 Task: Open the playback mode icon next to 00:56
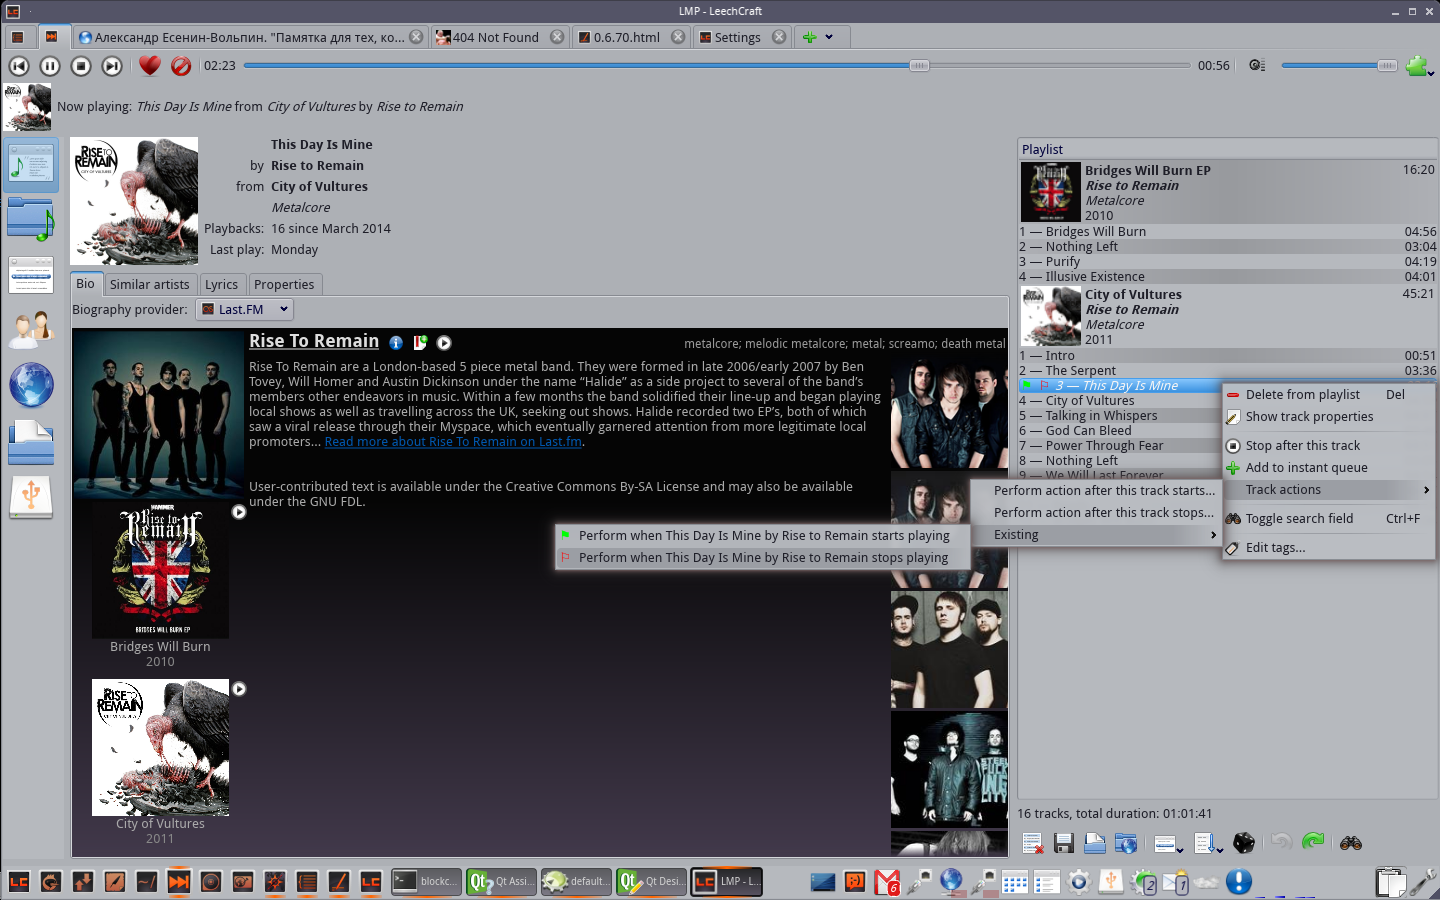[1257, 65]
